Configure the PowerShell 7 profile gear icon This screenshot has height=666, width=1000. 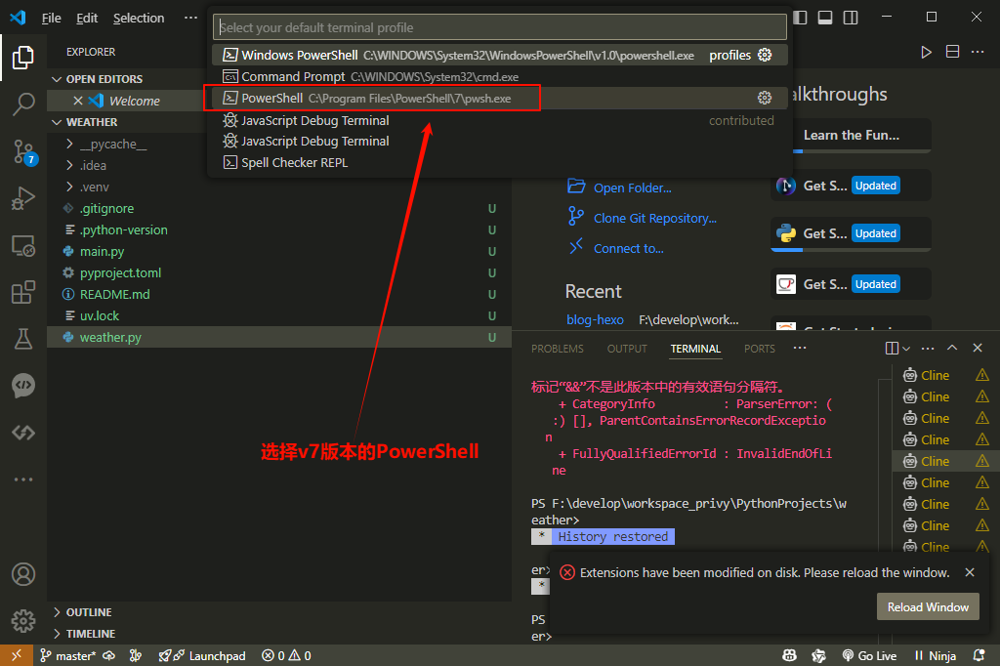(764, 98)
